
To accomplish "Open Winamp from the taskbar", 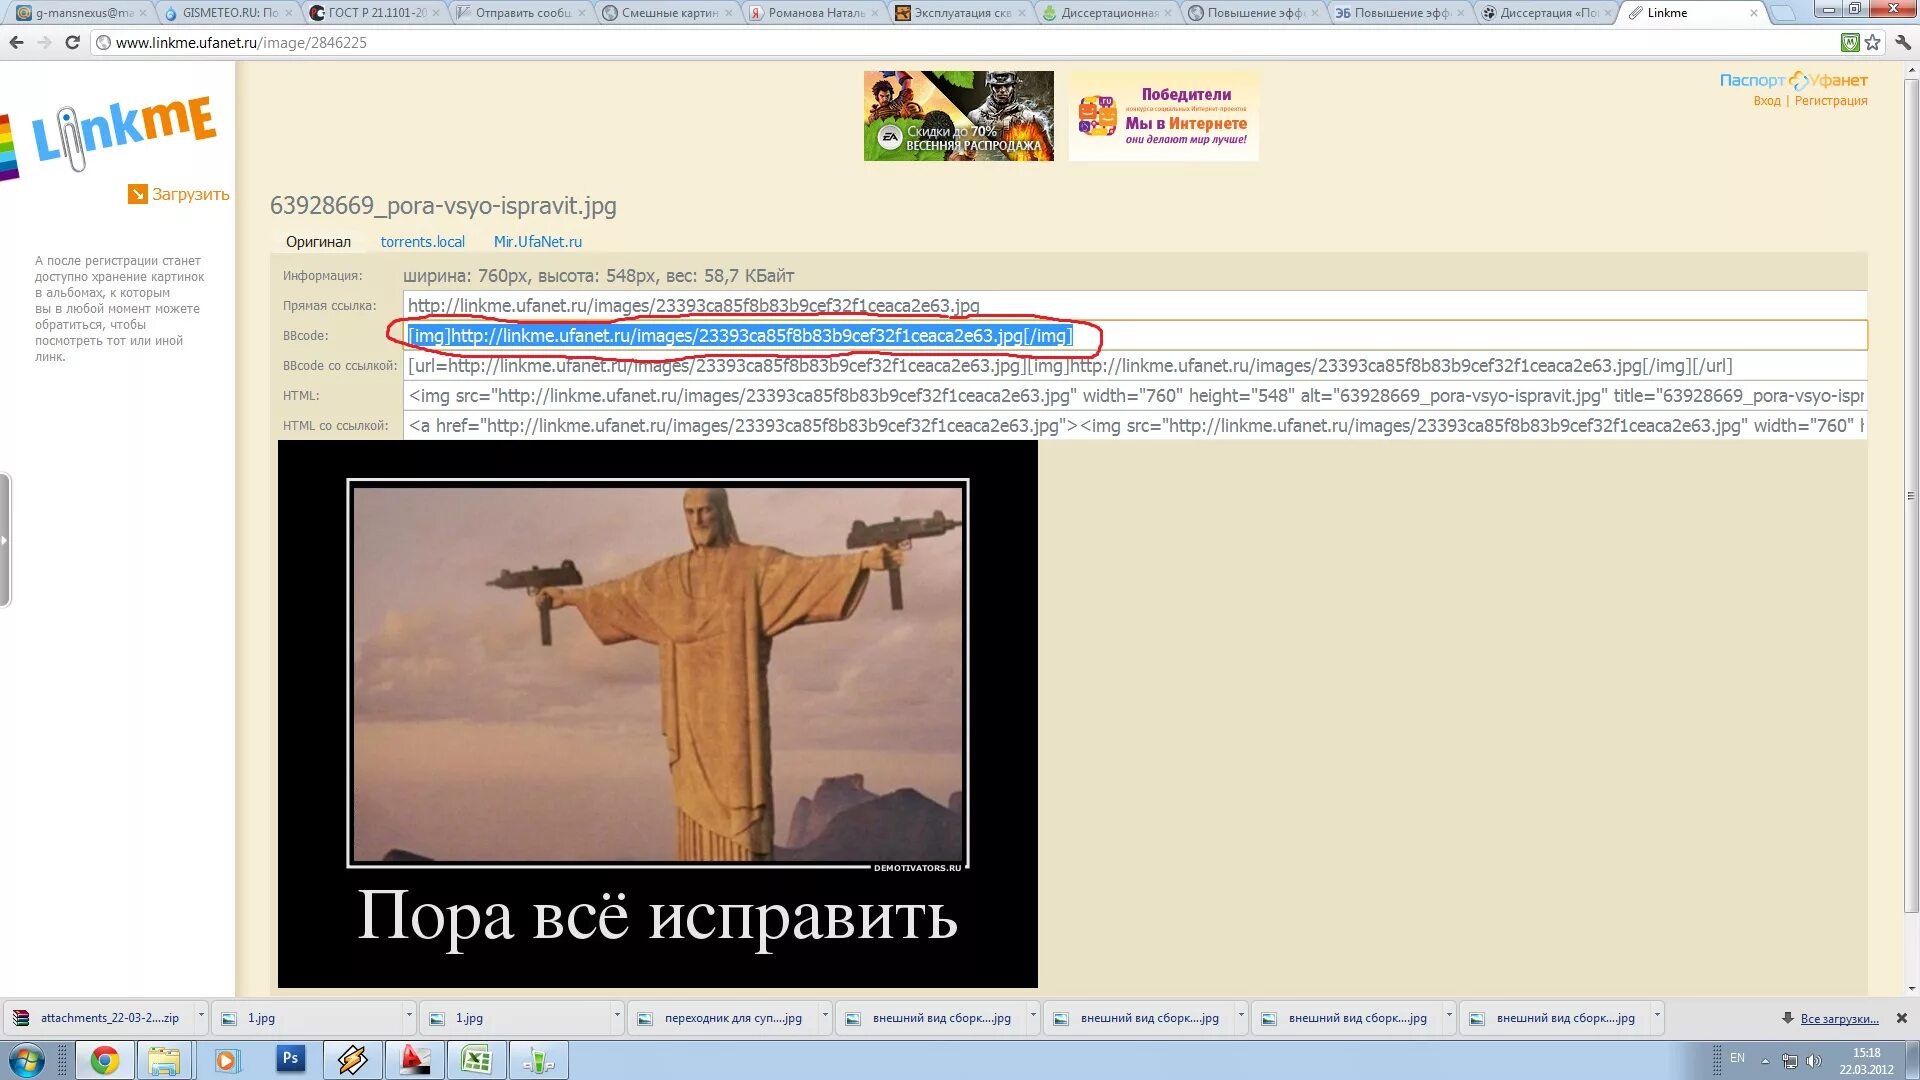I will point(352,1060).
